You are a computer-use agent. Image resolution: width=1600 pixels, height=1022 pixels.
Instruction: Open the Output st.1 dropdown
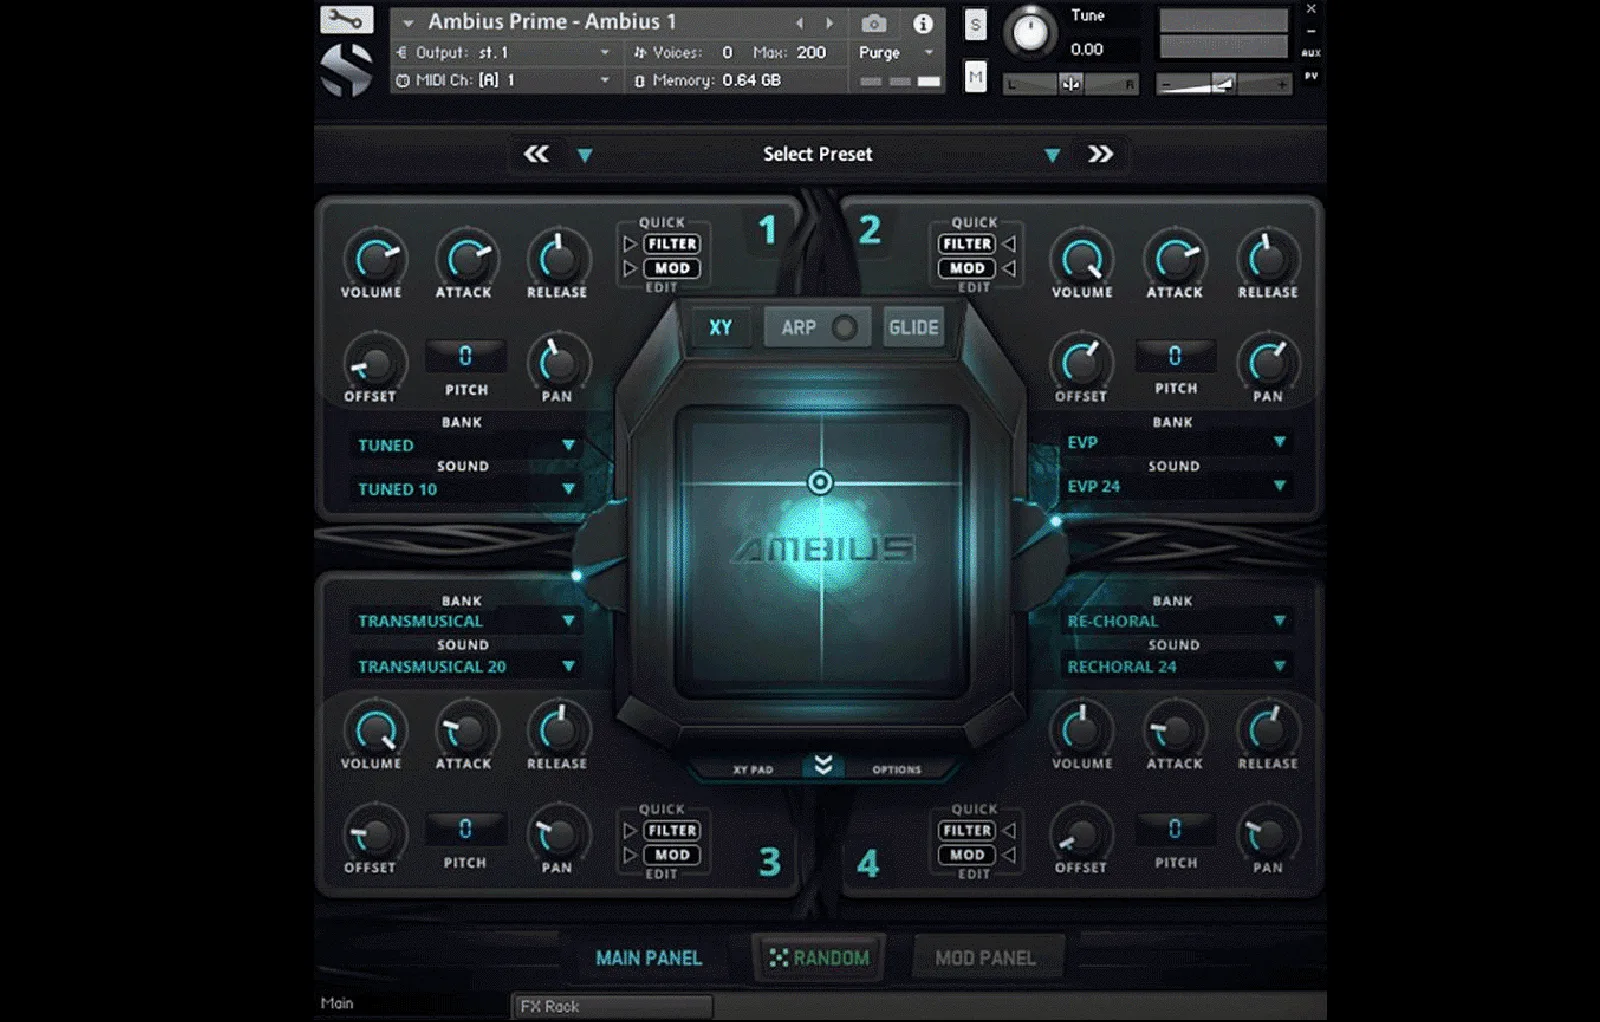(x=505, y=52)
